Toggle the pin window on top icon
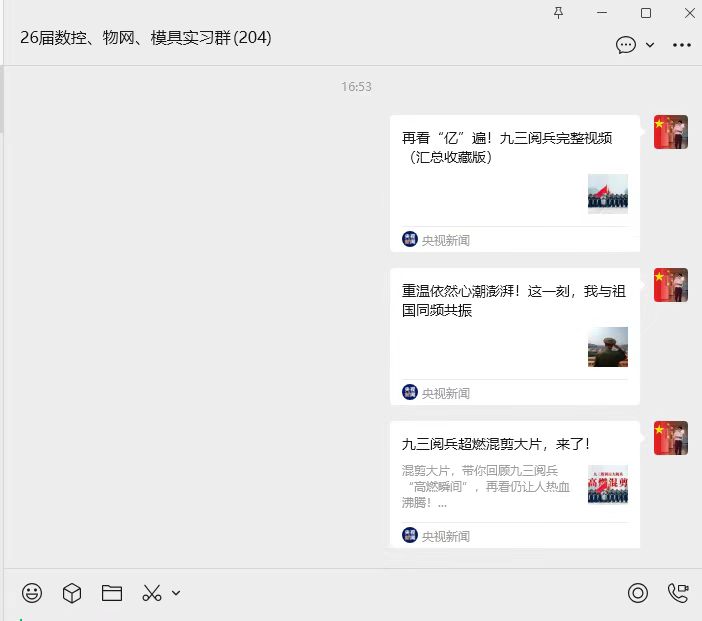 (x=558, y=13)
